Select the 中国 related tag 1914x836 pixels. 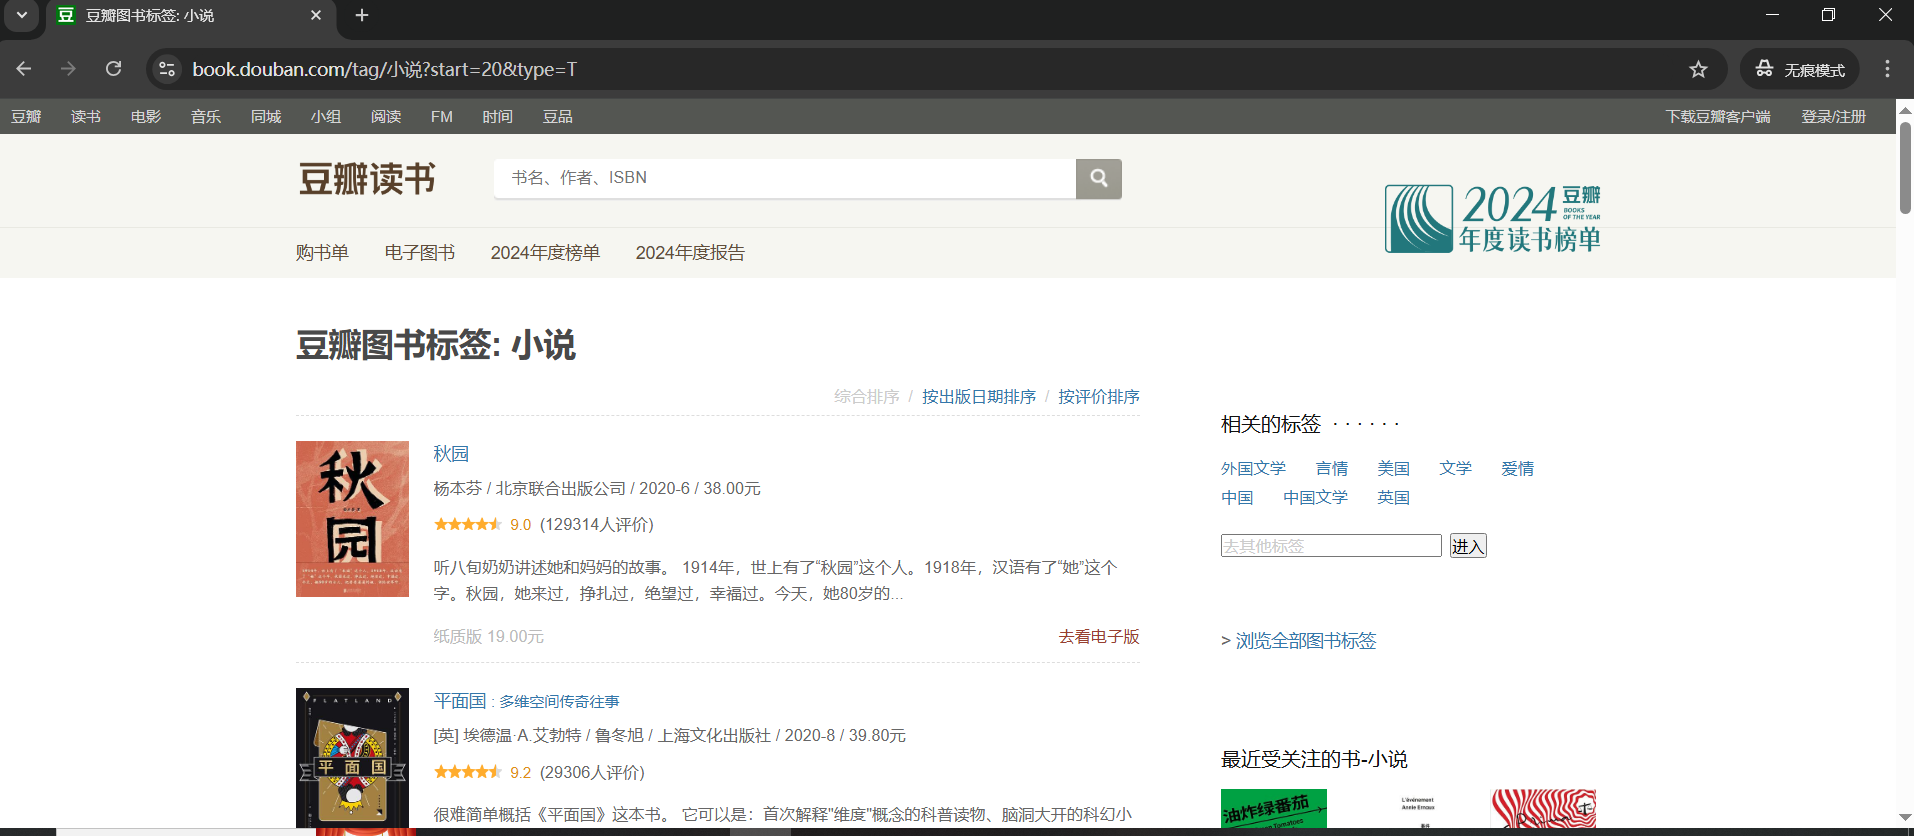point(1237,498)
